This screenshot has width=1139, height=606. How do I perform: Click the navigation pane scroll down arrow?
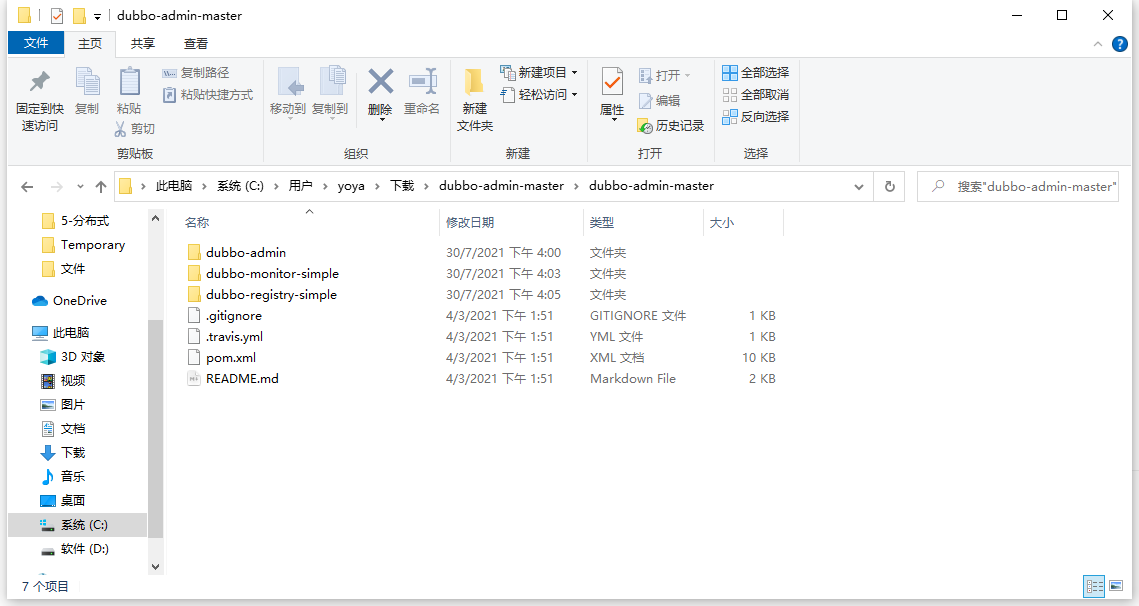click(155, 567)
